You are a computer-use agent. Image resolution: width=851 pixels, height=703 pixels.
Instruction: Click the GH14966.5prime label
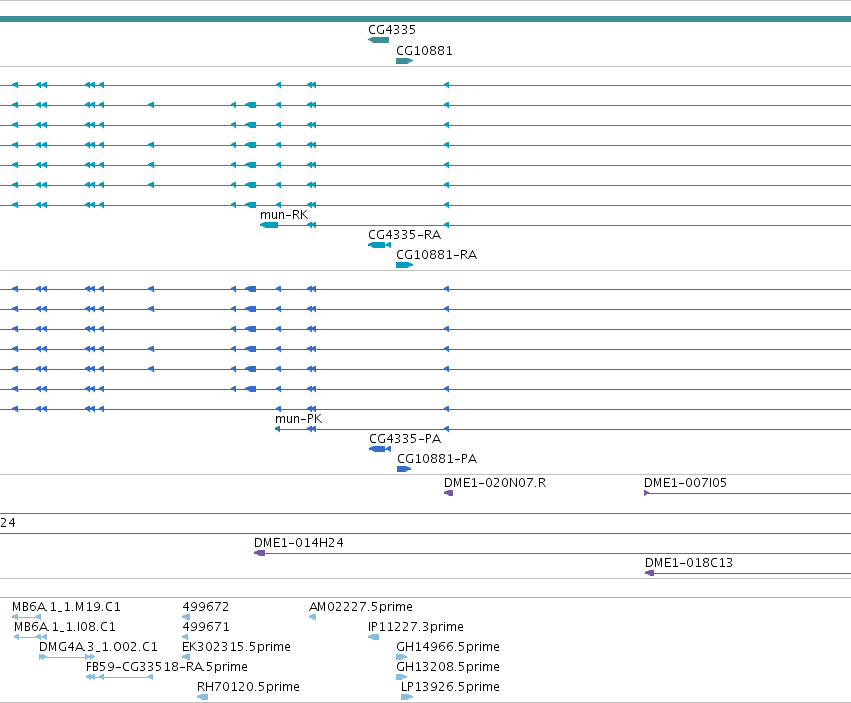[x=448, y=647]
